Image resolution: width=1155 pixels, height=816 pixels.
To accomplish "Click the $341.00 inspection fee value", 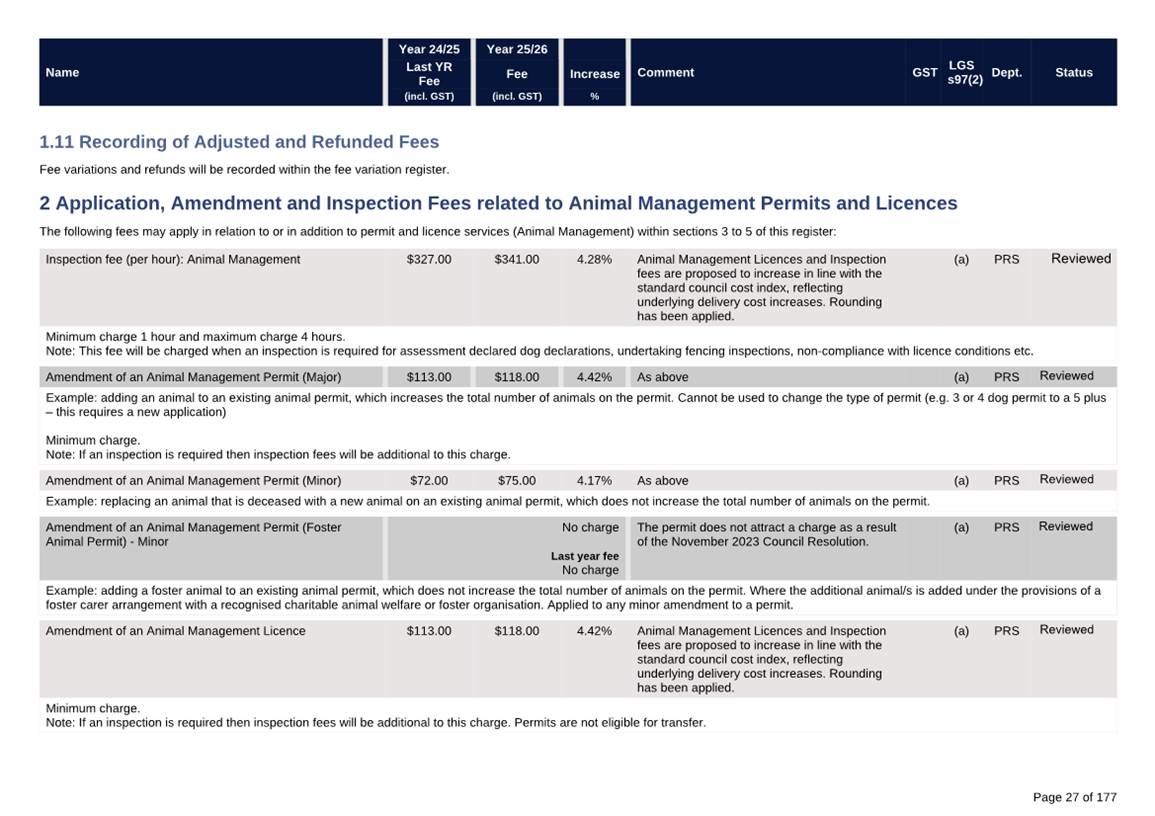I will click(x=516, y=259).
